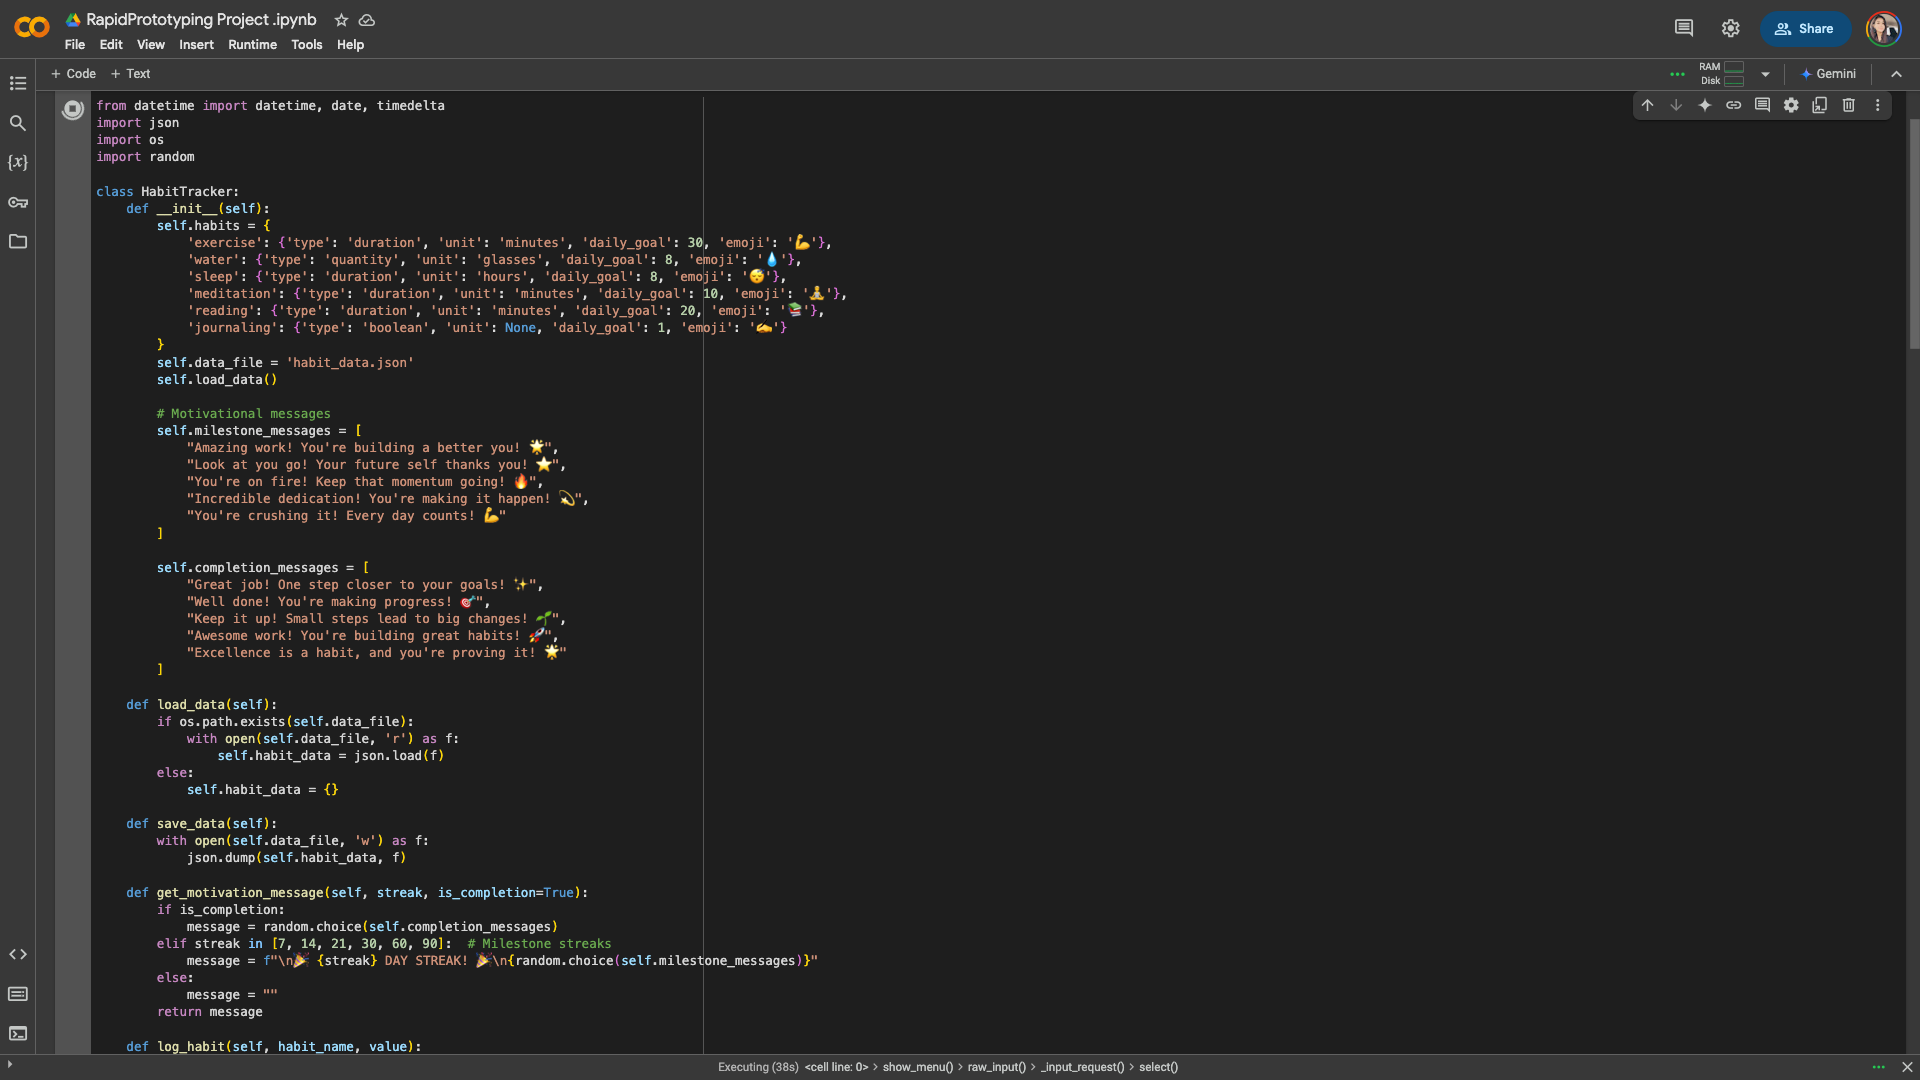This screenshot has height=1080, width=1920.
Task: Click the vertical scrollbar thumb
Action: click(1914, 234)
